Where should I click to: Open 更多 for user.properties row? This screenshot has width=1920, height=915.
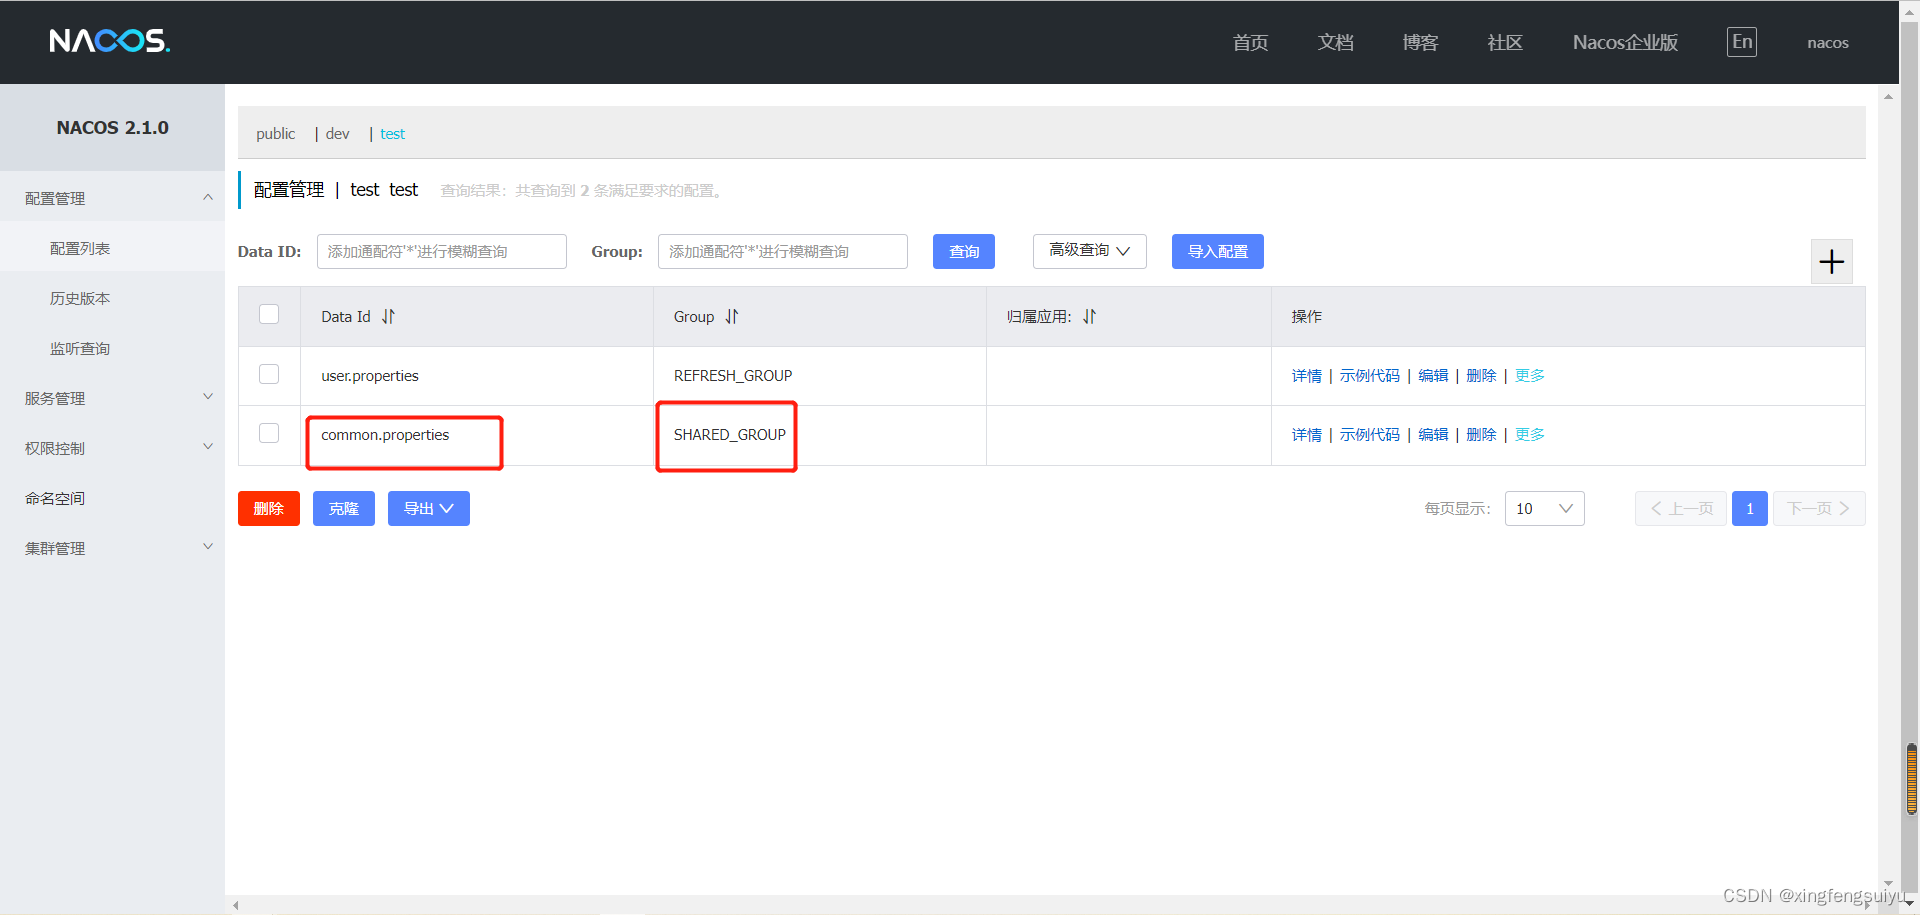pyautogui.click(x=1530, y=376)
